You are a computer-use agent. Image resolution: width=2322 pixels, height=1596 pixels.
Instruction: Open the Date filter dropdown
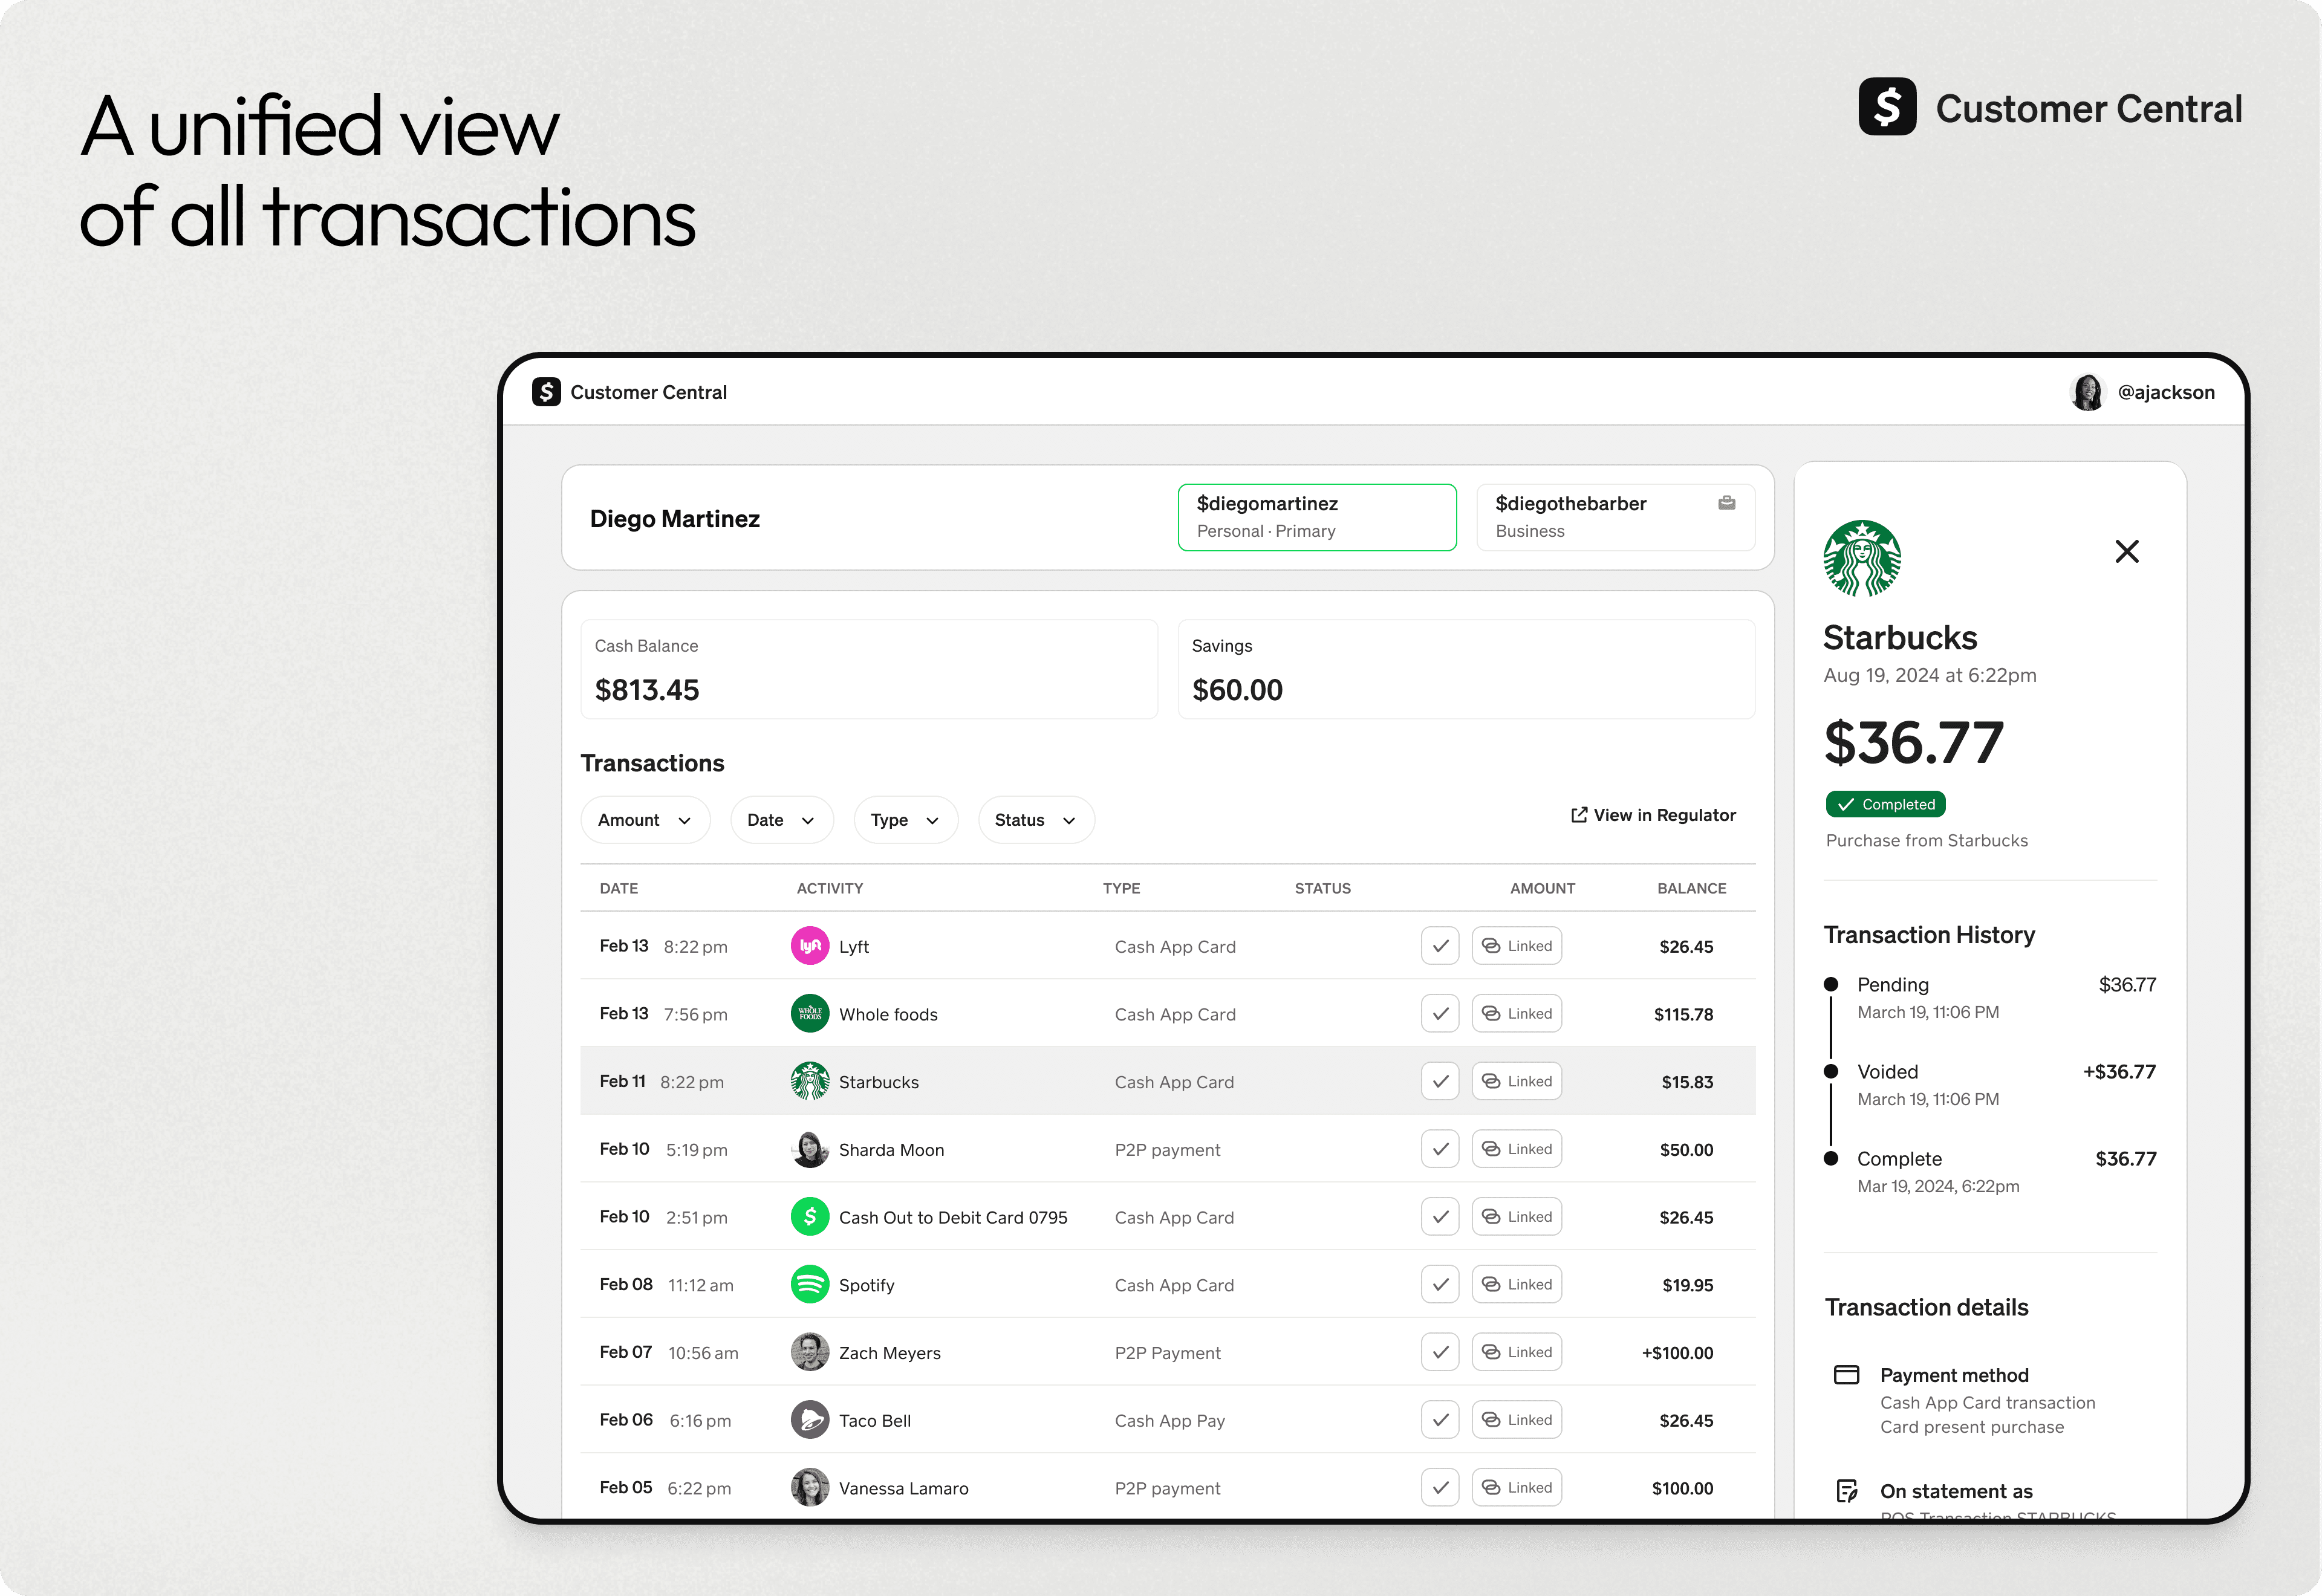point(782,819)
